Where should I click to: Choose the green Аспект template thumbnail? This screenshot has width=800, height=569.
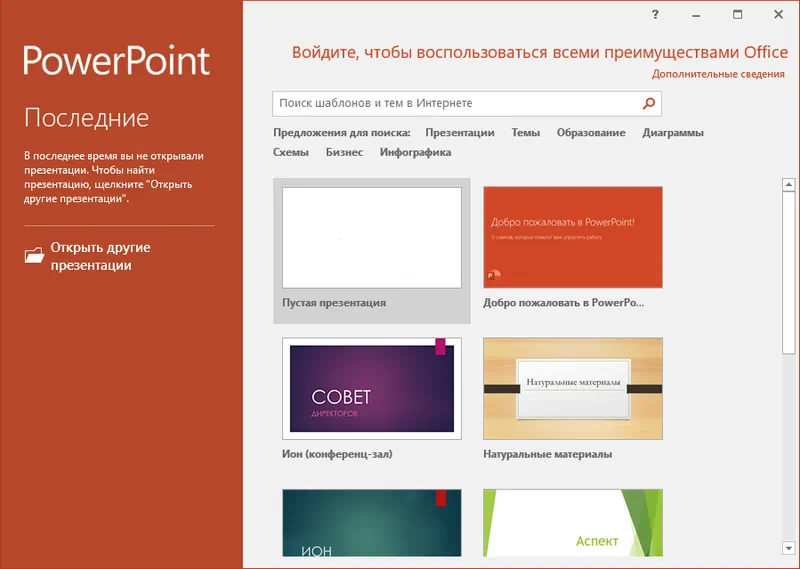(573, 523)
